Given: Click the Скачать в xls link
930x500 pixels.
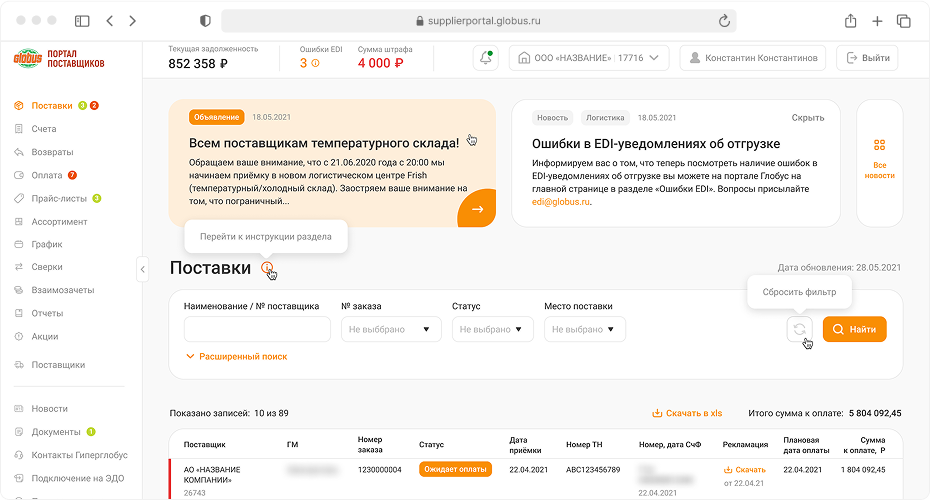Looking at the screenshot, I should (687, 413).
